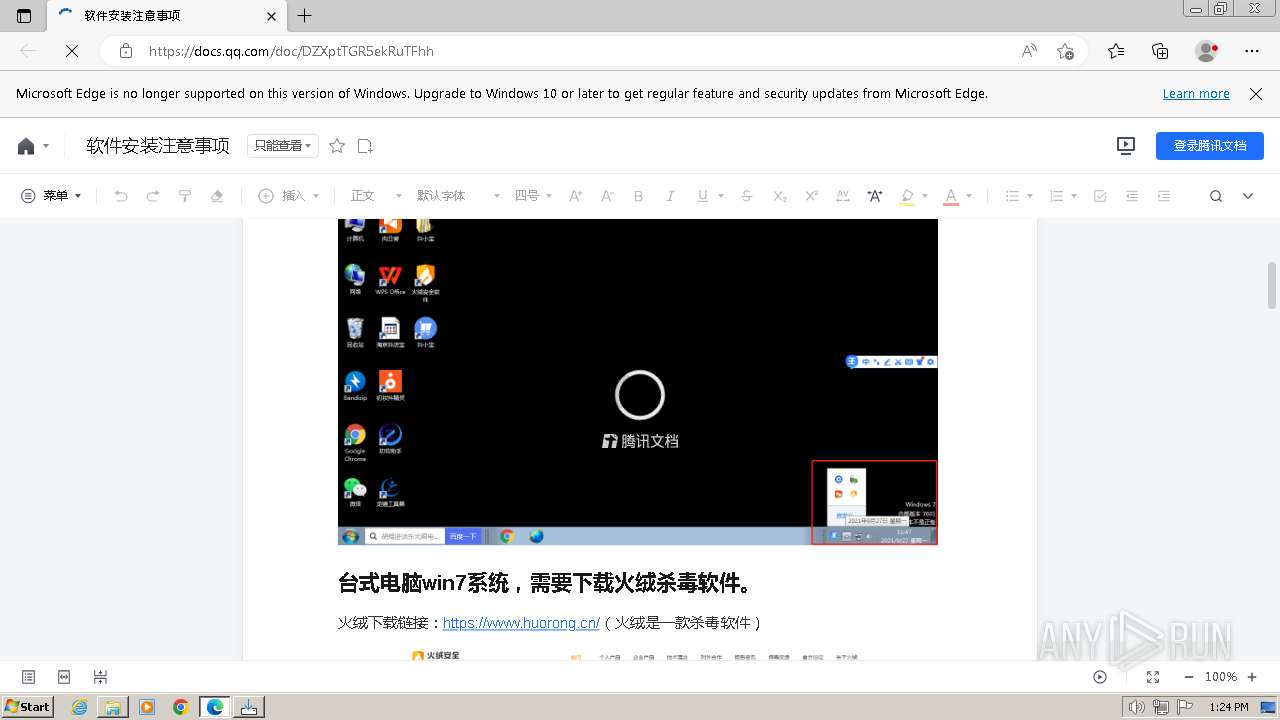Start presentation mode icon
1280x720 pixels.
1126,146
